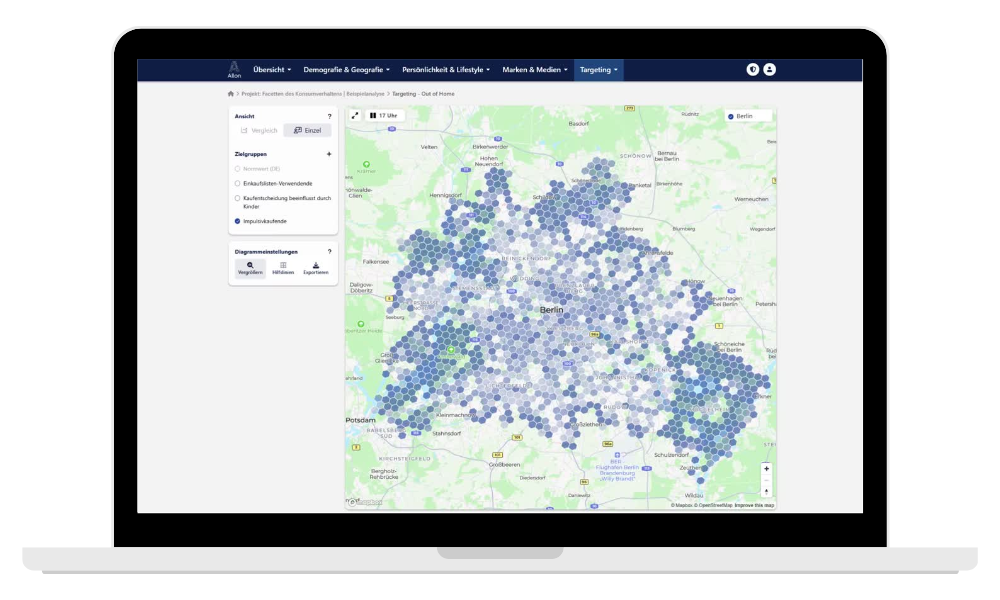This screenshot has height=600, width=1000.
Task: Click the Exportieren button
Action: [x=316, y=268]
